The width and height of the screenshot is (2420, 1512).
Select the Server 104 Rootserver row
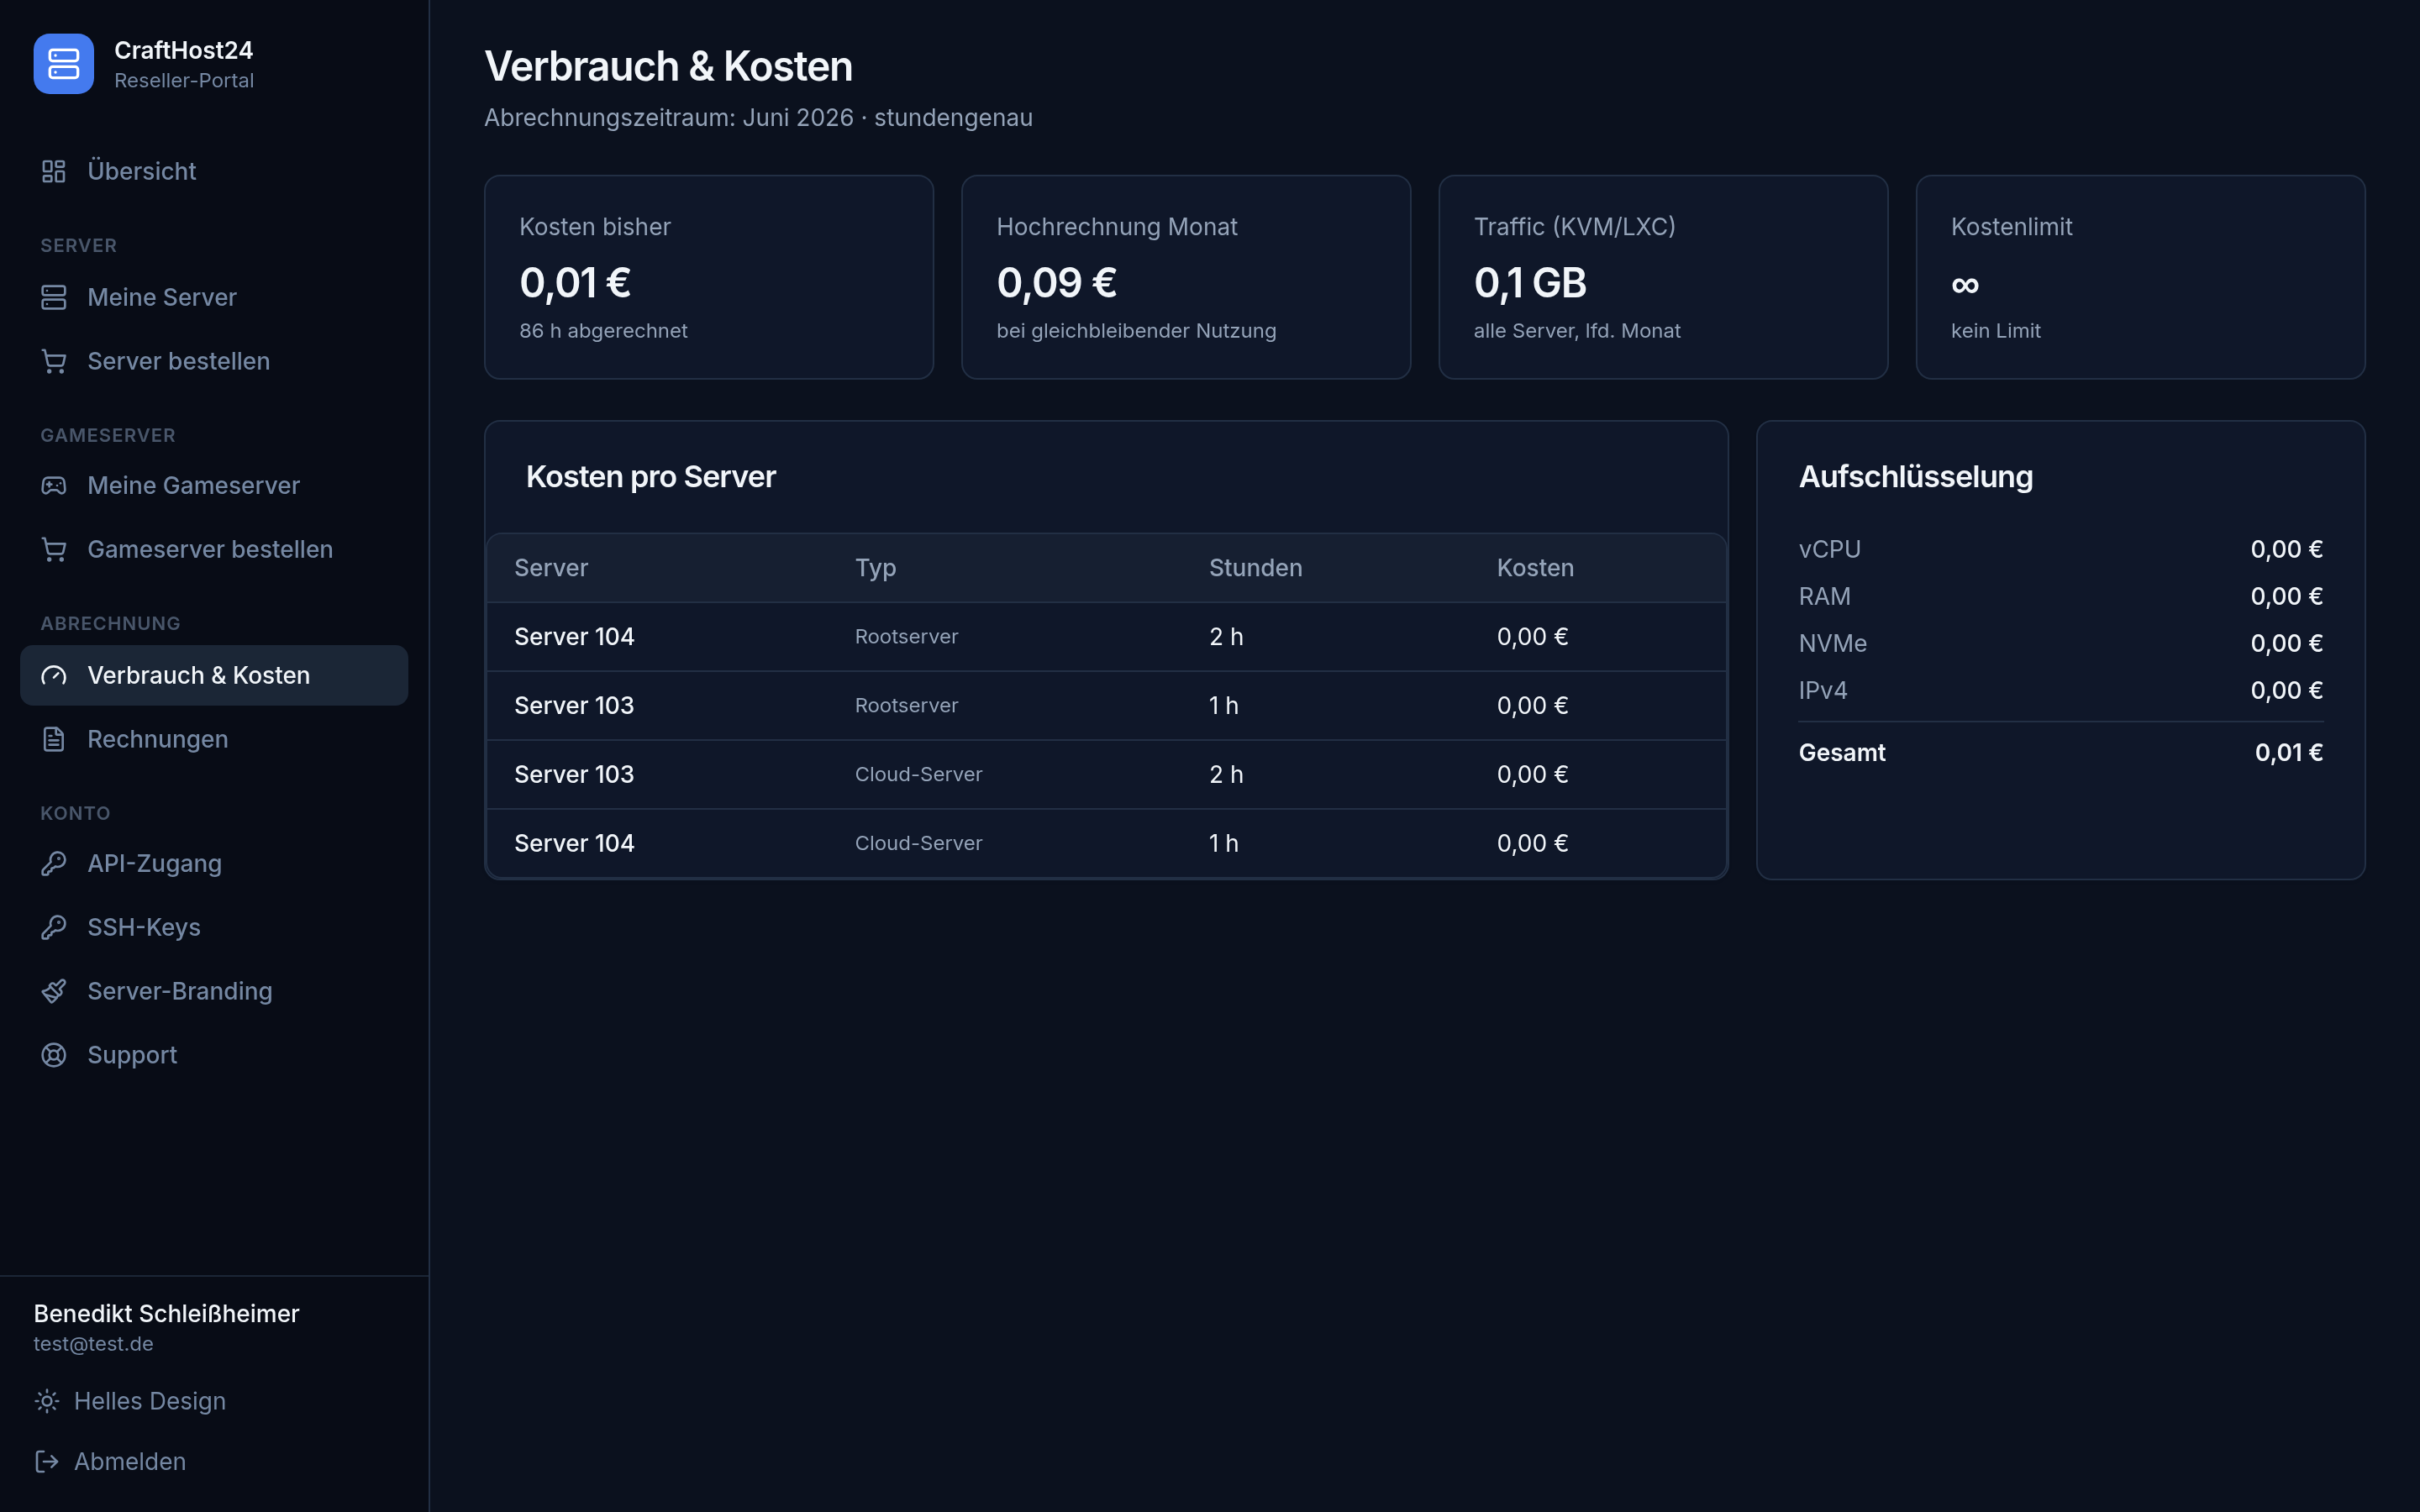click(x=1106, y=637)
